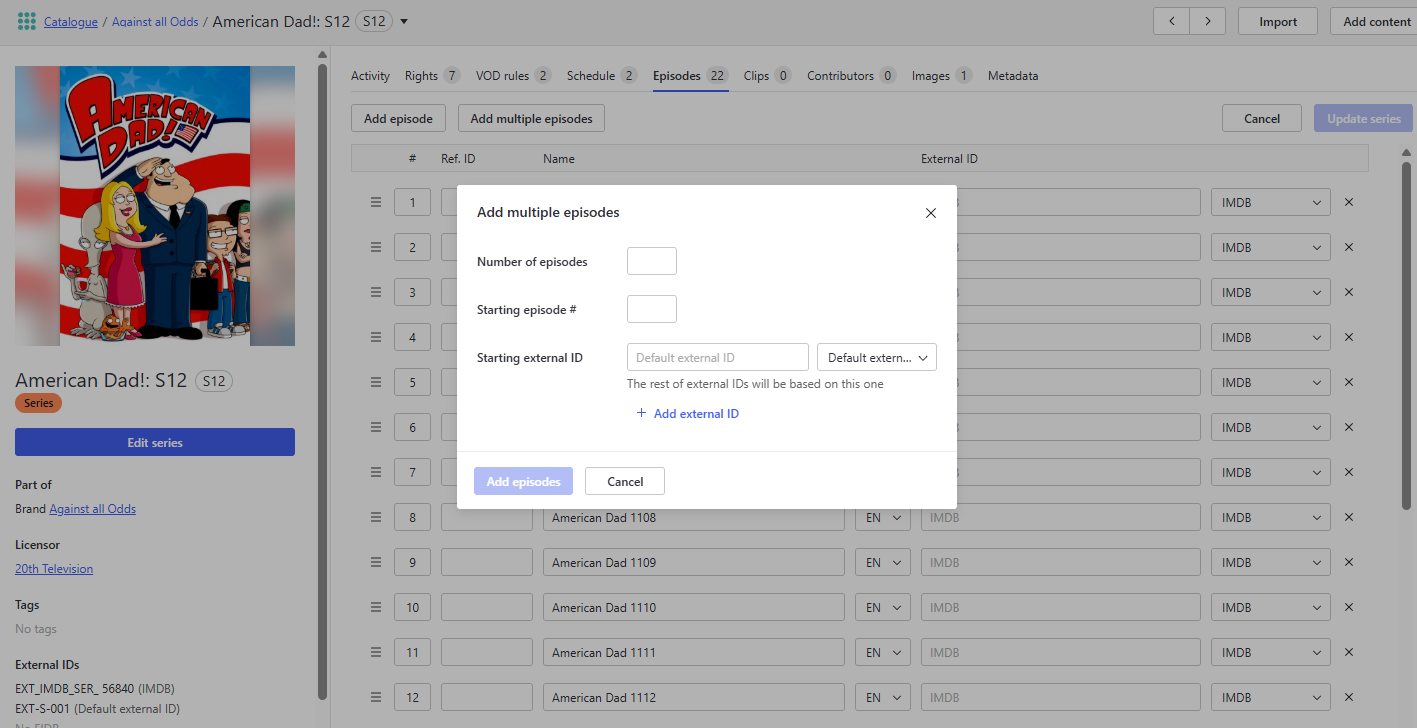Open the EN language dropdown for episode 8
The height and width of the screenshot is (728, 1417).
click(882, 517)
